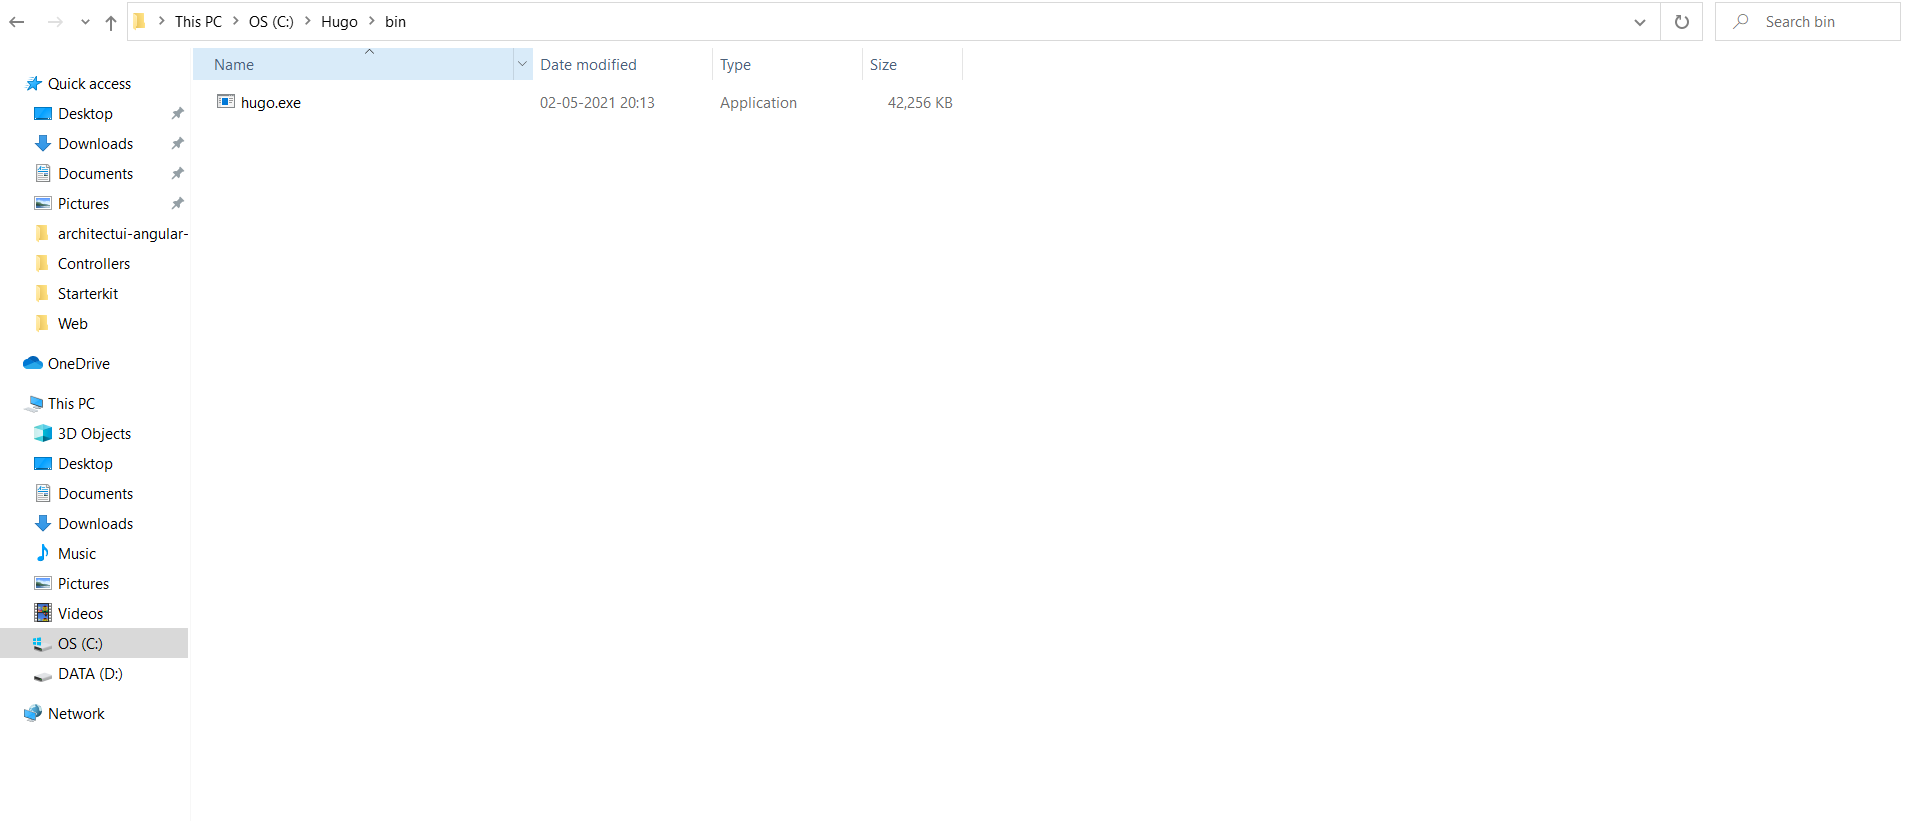Open pinned Pictures under Quick access
This screenshot has height=821, width=1908.
tap(83, 204)
